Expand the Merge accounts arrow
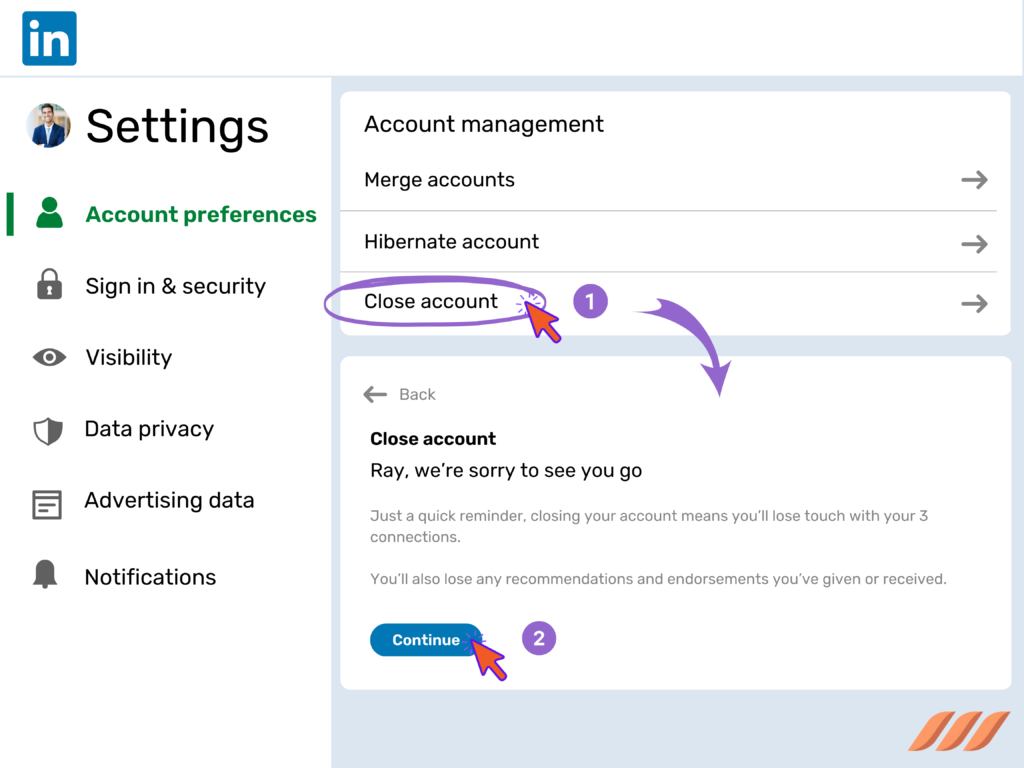Image resolution: width=1024 pixels, height=768 pixels. 973,179
